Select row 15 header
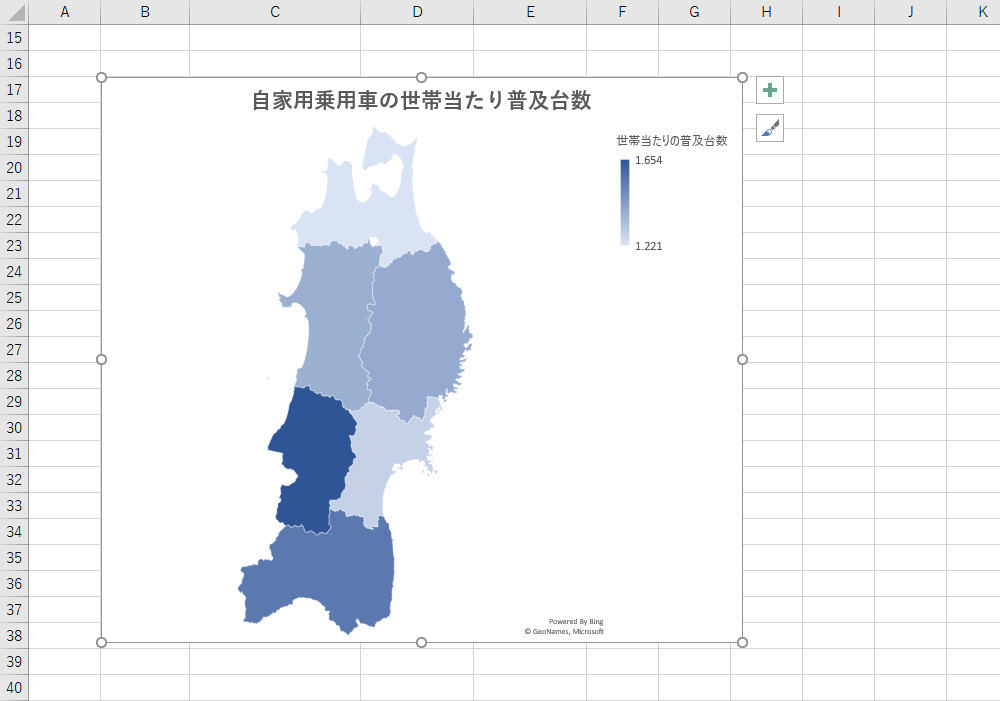Image resolution: width=1000 pixels, height=701 pixels. pyautogui.click(x=14, y=38)
